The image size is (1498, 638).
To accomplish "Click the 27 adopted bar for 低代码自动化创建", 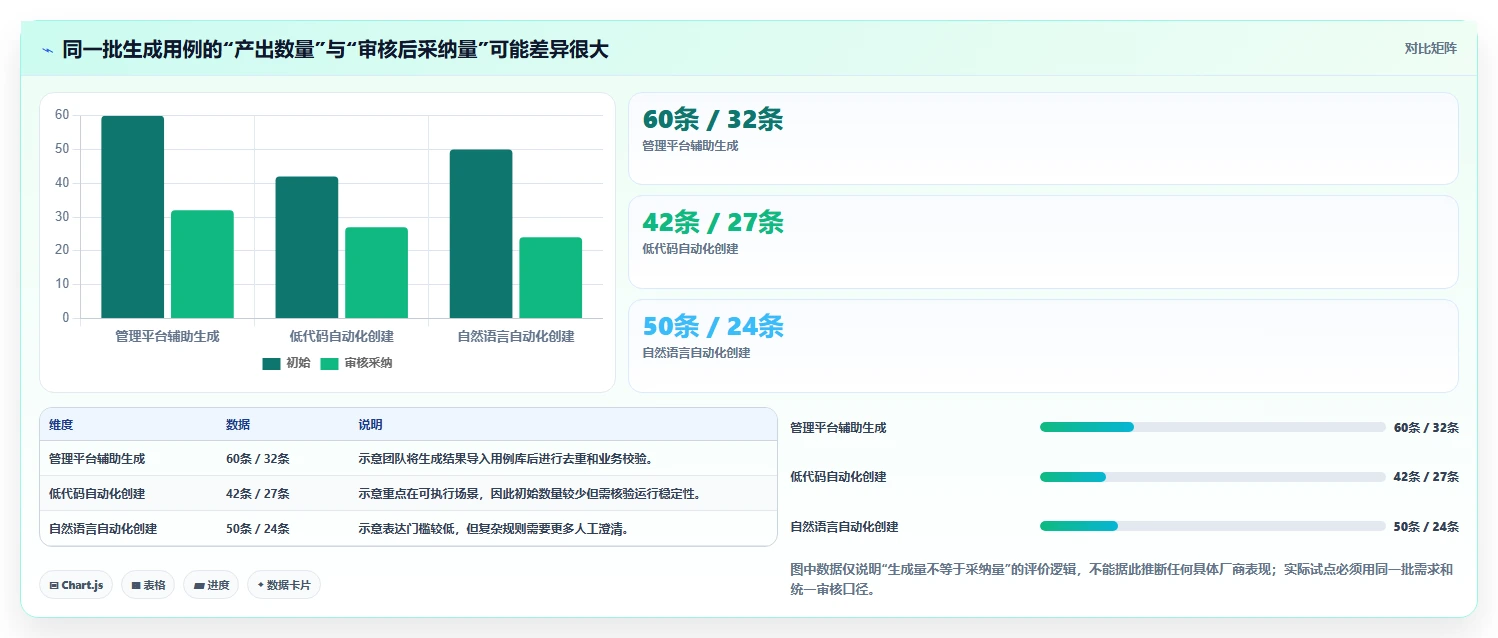I will point(377,273).
